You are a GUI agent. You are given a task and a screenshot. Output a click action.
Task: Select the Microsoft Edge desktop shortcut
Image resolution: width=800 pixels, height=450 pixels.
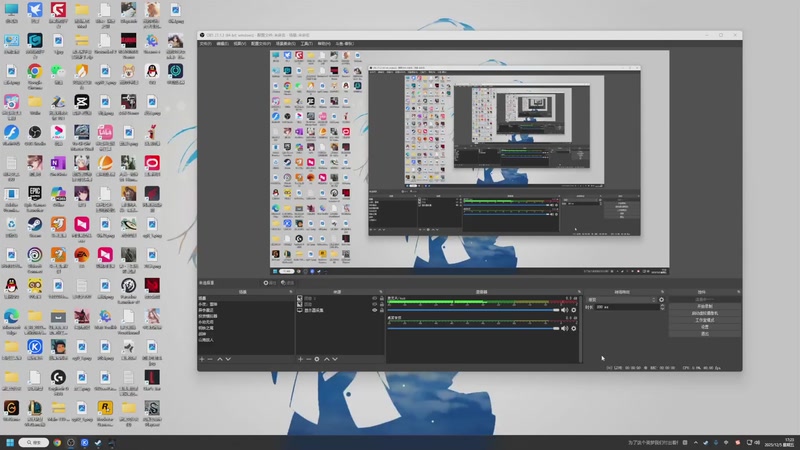(x=11, y=321)
